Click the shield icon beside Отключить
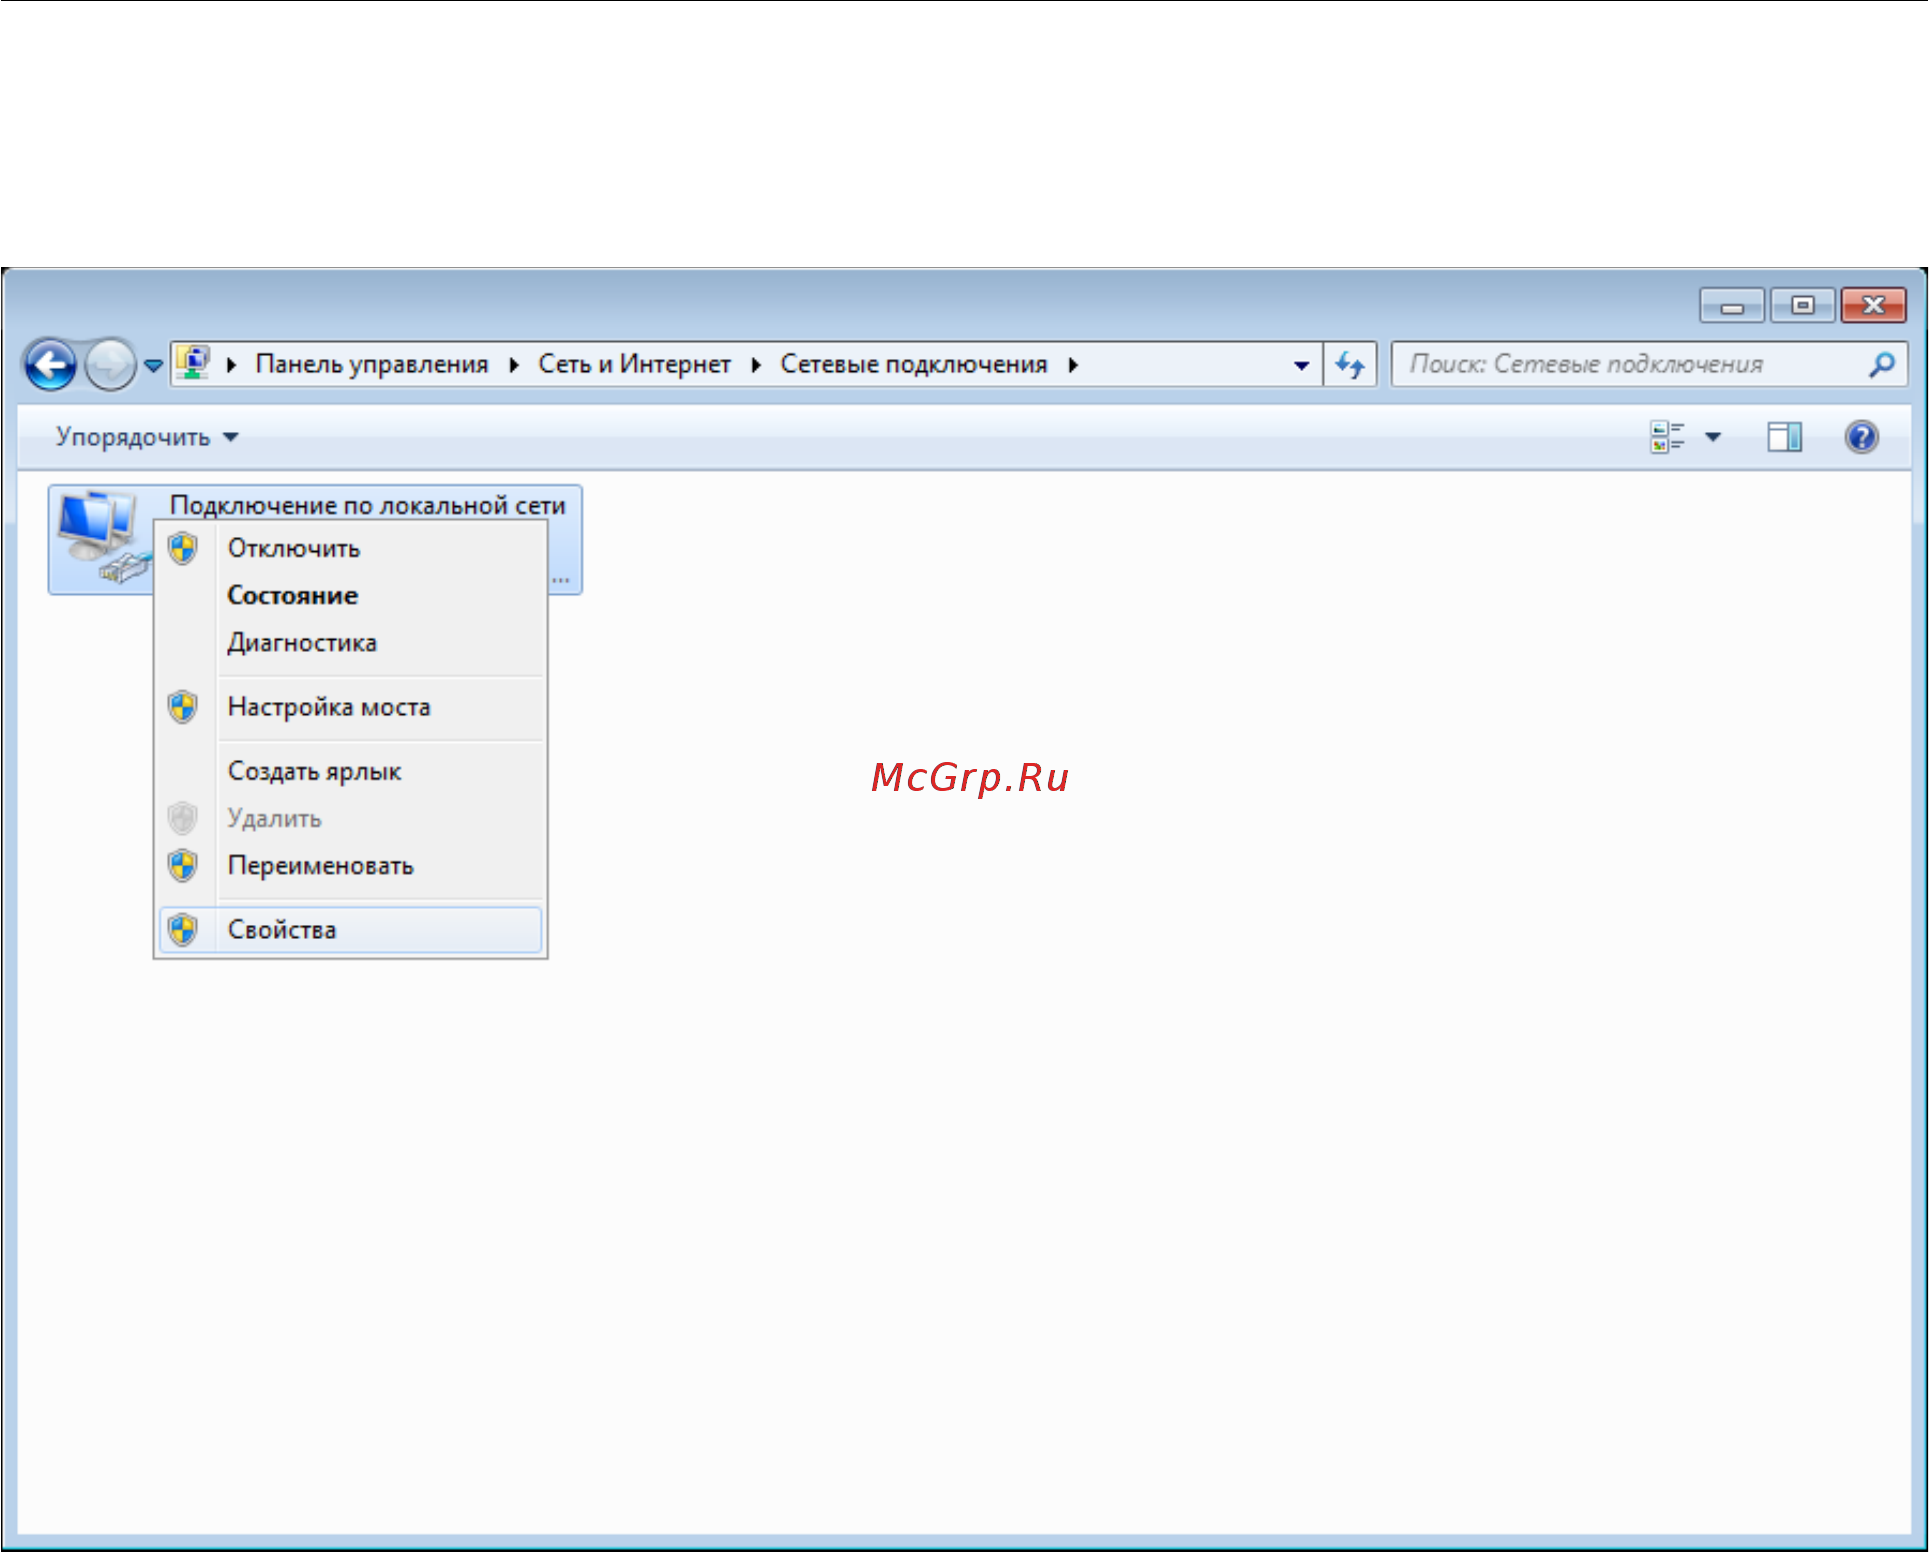The height and width of the screenshot is (1552, 1929). tap(182, 548)
